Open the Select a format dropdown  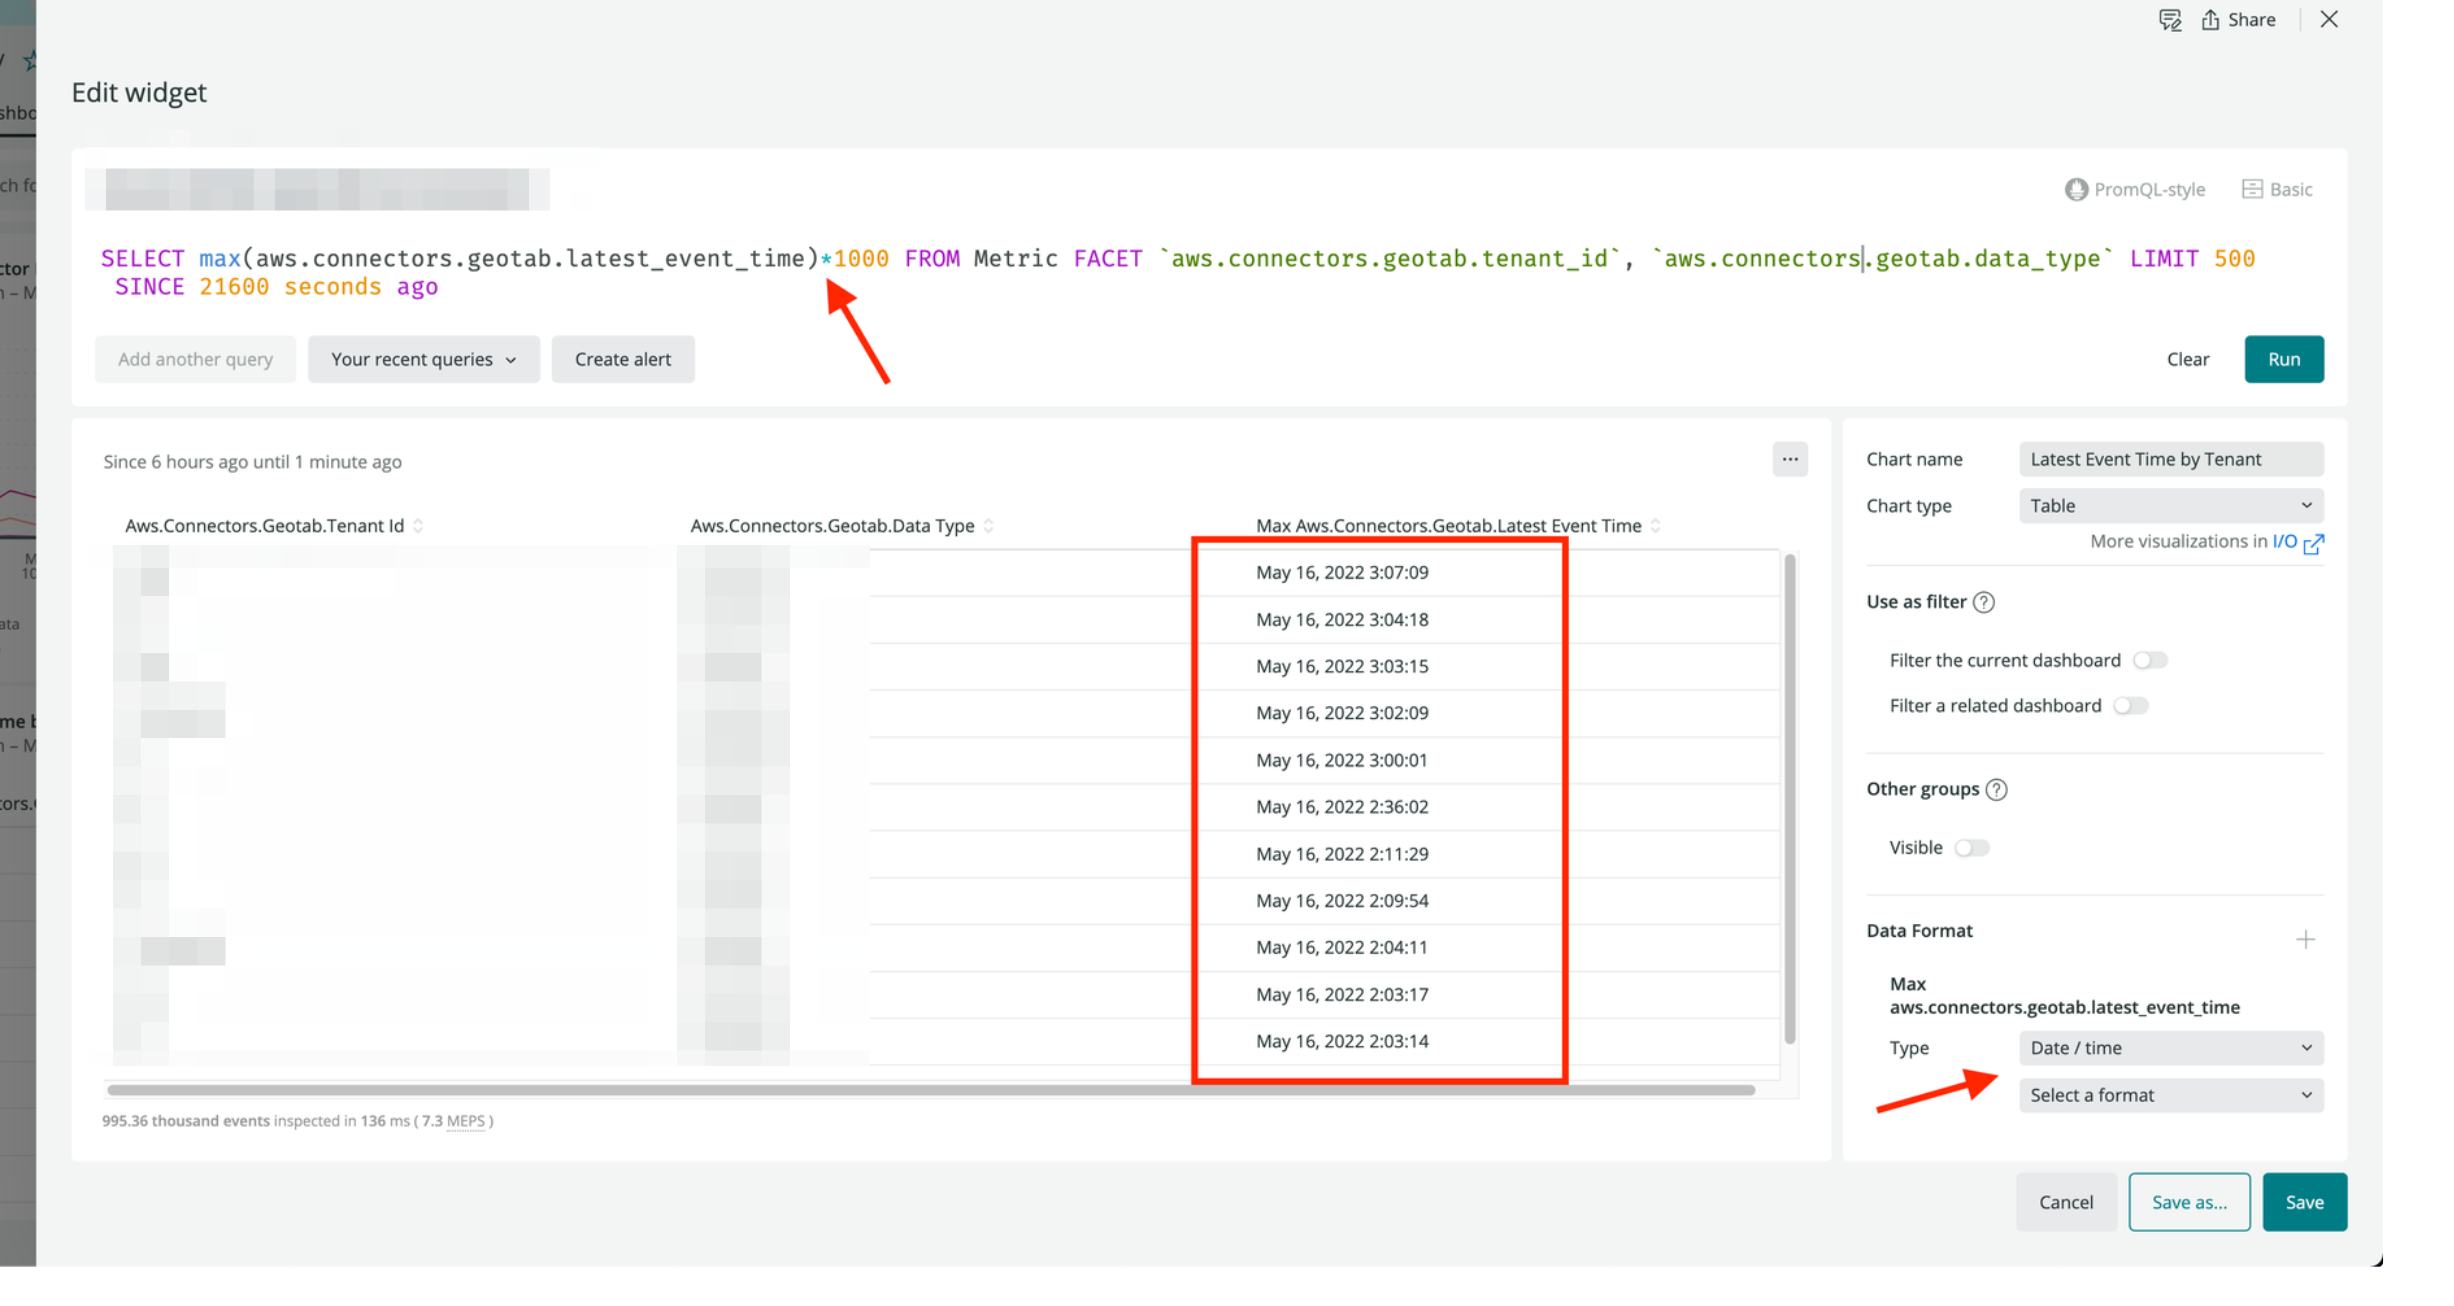click(x=2171, y=1095)
